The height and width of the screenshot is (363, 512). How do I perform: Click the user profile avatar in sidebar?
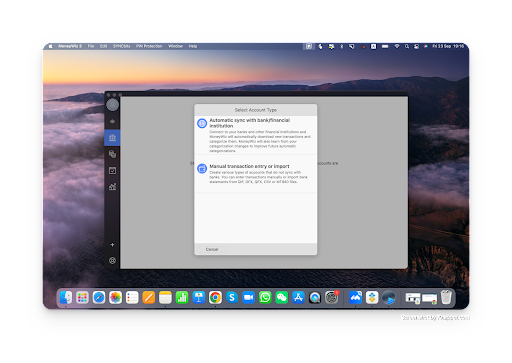[x=112, y=105]
